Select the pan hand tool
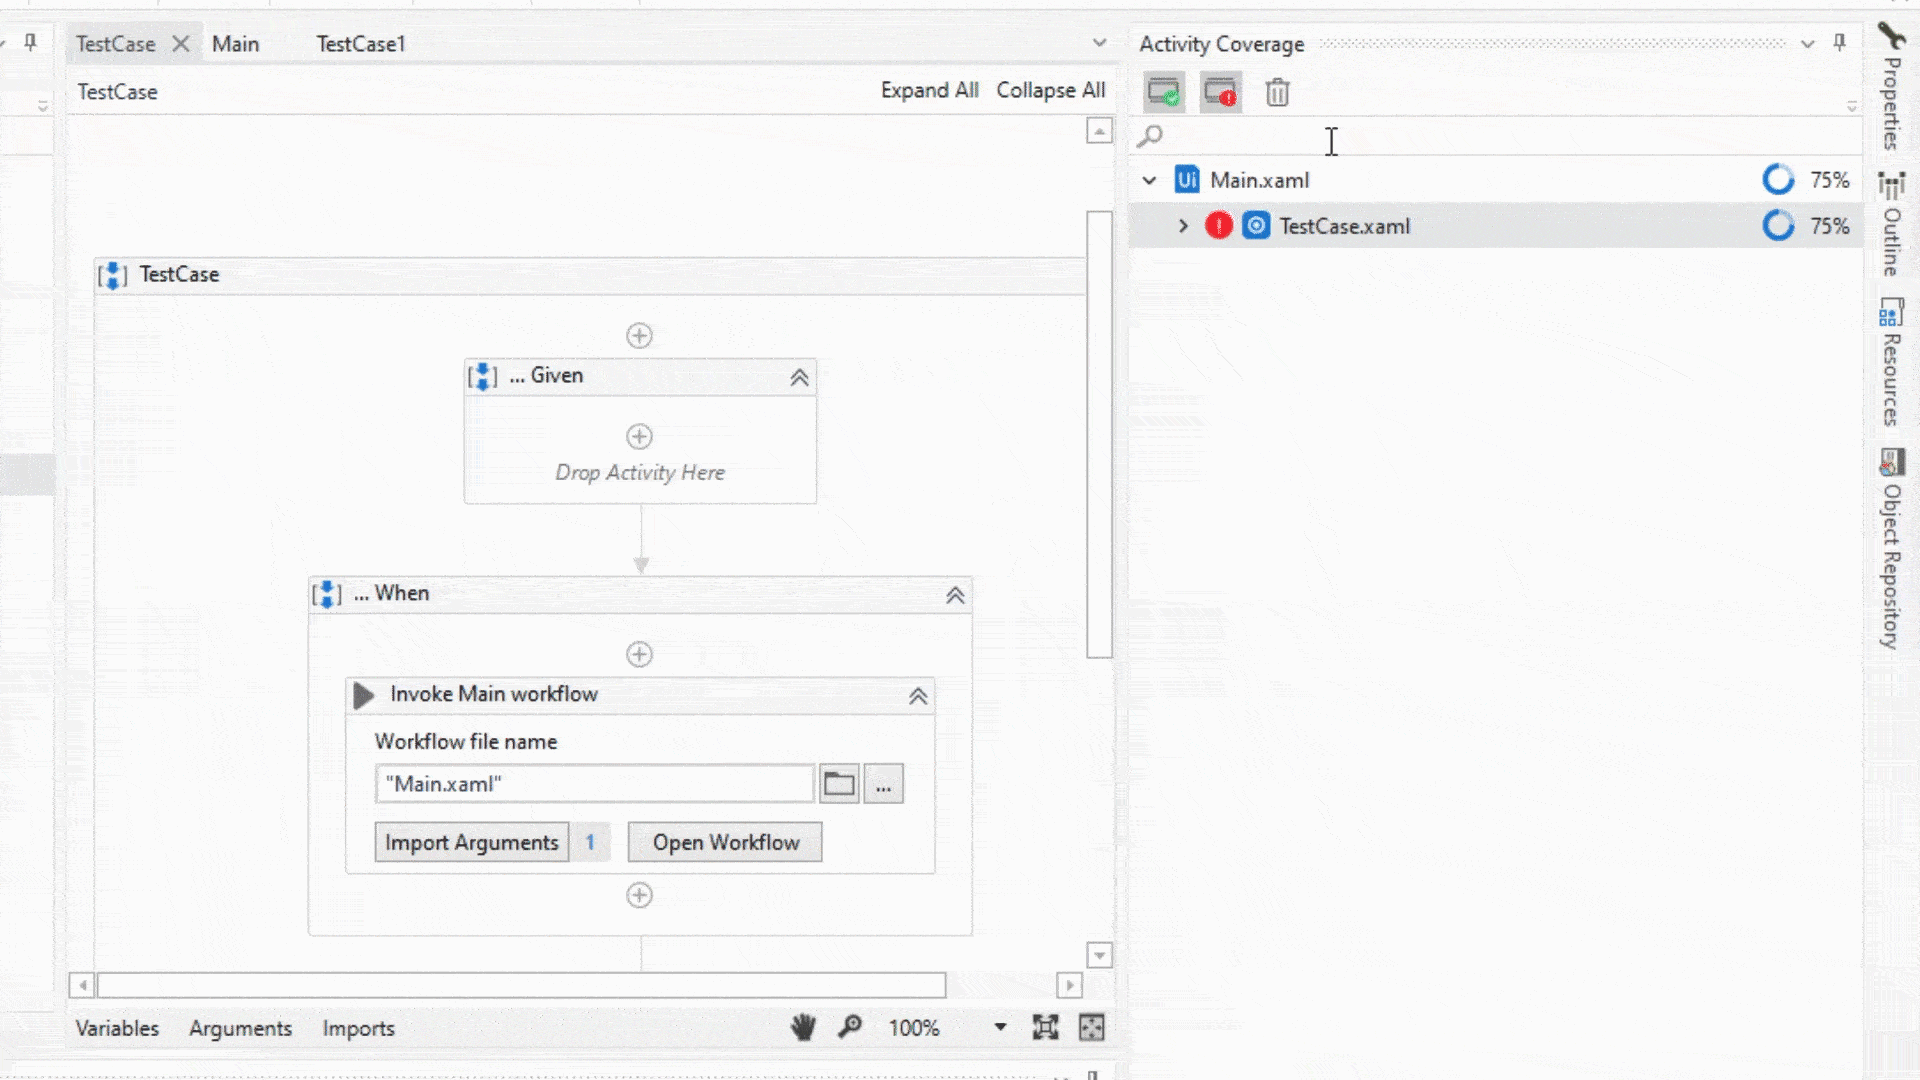The width and height of the screenshot is (1920, 1080). point(803,1028)
